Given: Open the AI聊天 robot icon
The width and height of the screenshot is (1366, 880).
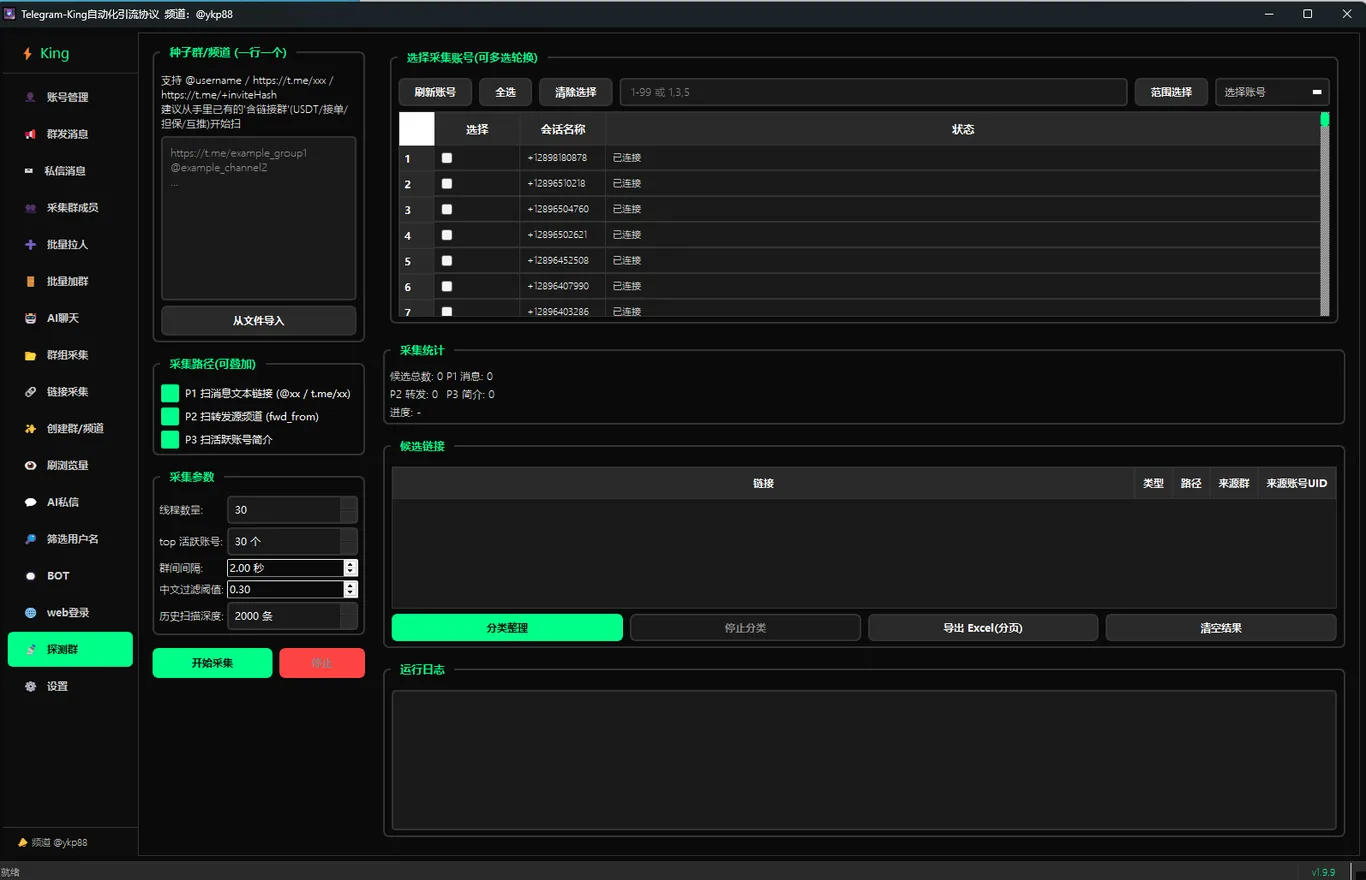Looking at the screenshot, I should point(30,318).
